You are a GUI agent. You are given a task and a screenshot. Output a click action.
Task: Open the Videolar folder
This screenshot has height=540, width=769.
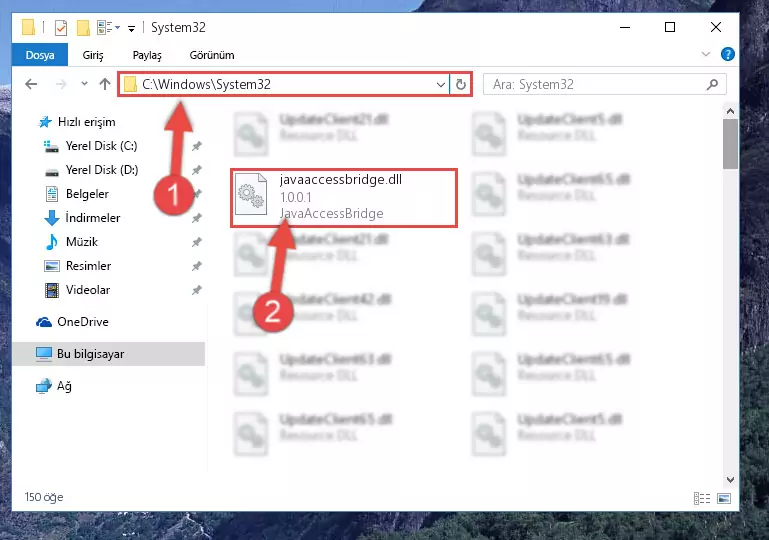pyautogui.click(x=88, y=290)
